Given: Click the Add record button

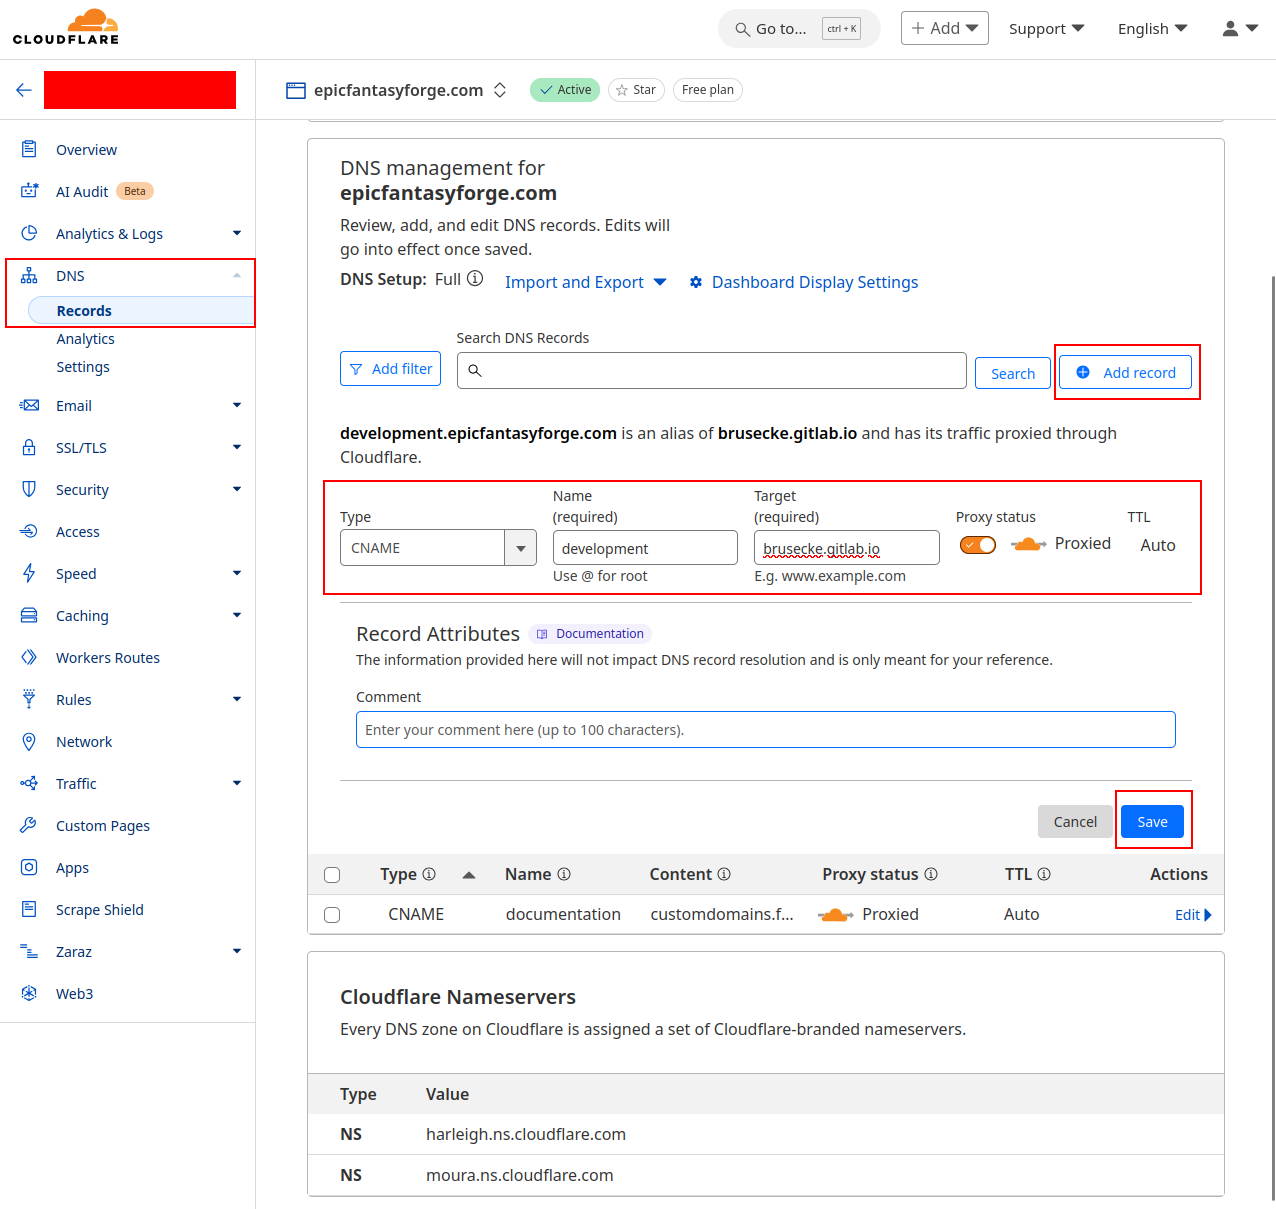Looking at the screenshot, I should pos(1126,372).
